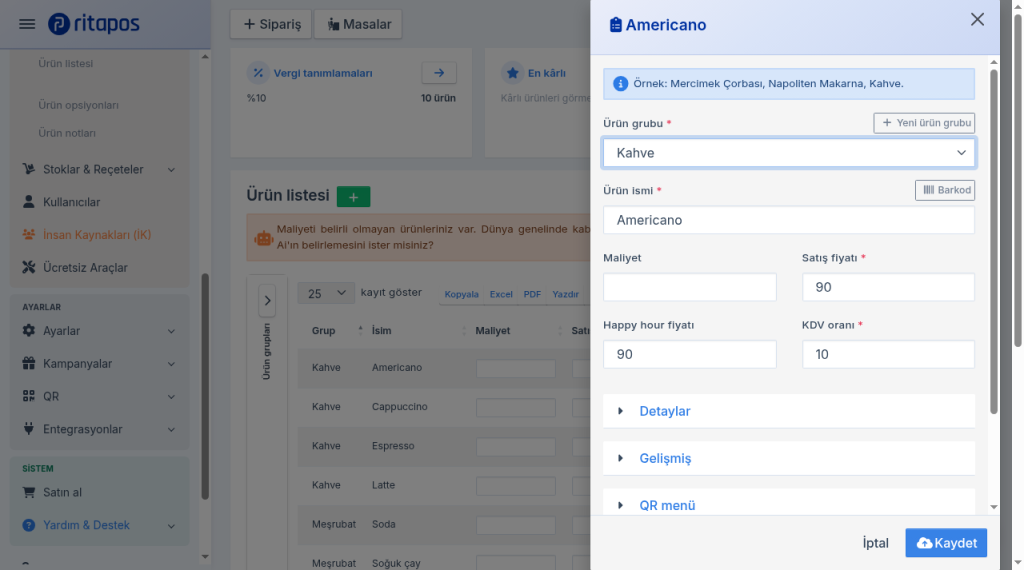Click the Kampanyalar gift icon
Viewport: 1024px width, 570px height.
click(29, 364)
